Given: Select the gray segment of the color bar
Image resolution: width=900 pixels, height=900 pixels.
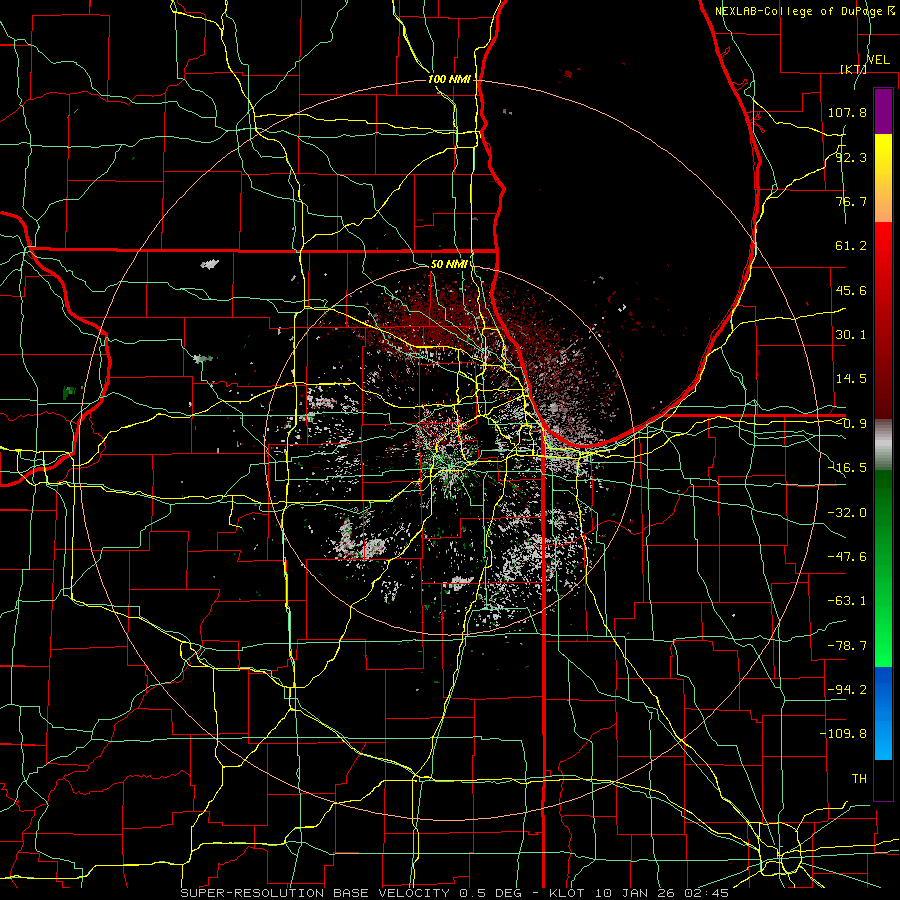Looking at the screenshot, I should (x=883, y=445).
